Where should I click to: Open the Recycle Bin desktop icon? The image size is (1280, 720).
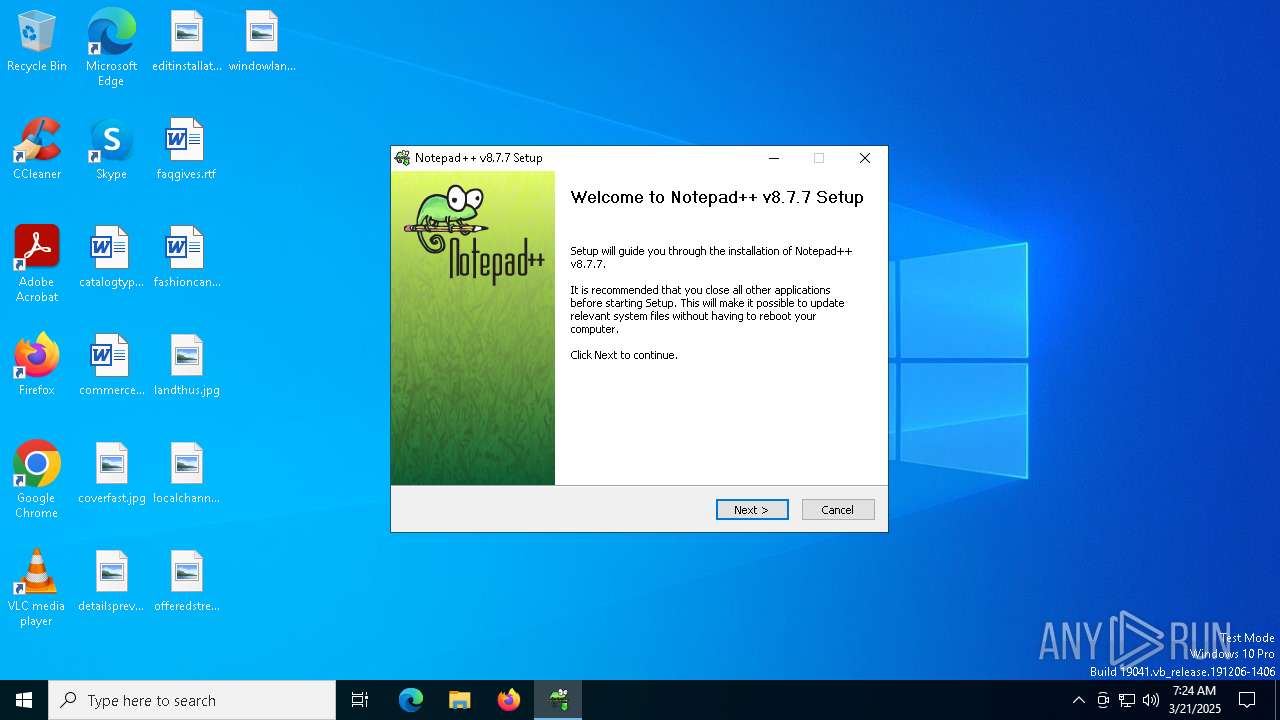coord(37,42)
